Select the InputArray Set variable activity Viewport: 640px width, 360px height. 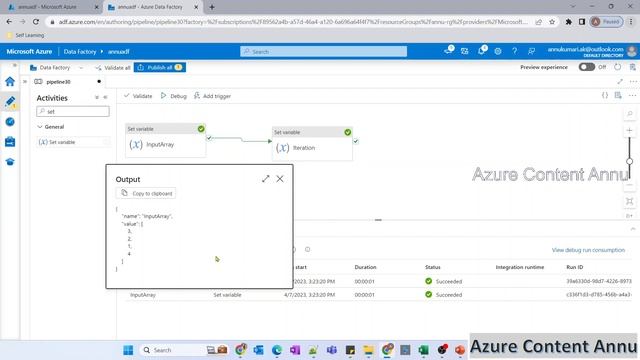coord(165,140)
